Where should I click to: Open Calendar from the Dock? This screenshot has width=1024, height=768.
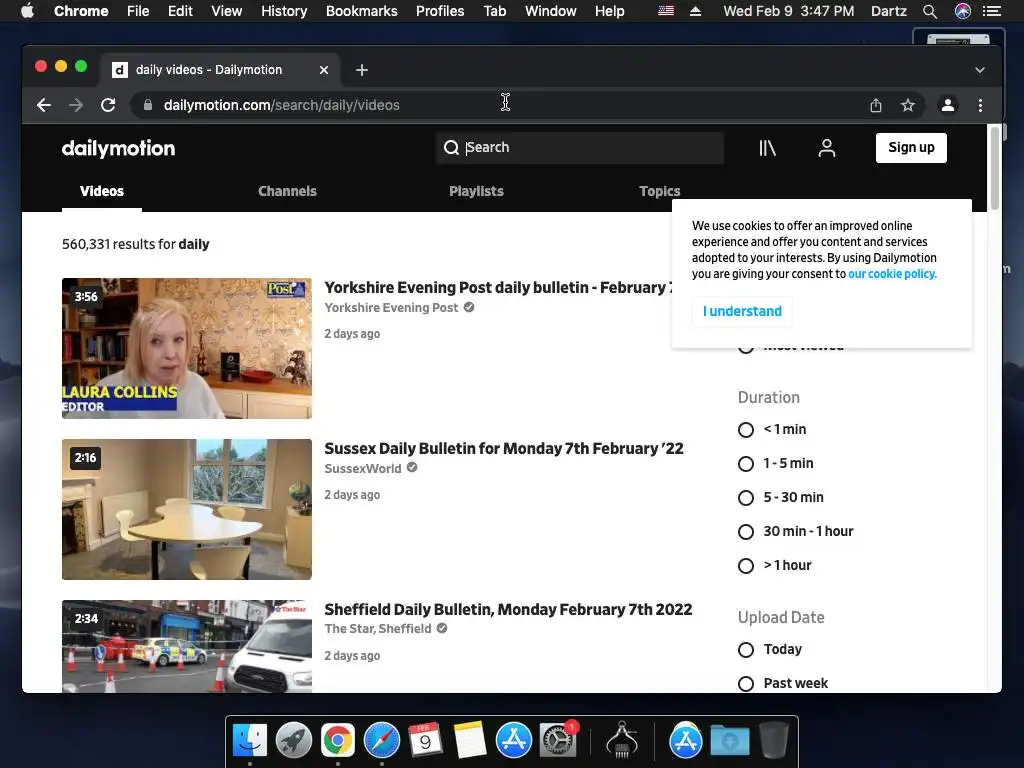[425, 741]
